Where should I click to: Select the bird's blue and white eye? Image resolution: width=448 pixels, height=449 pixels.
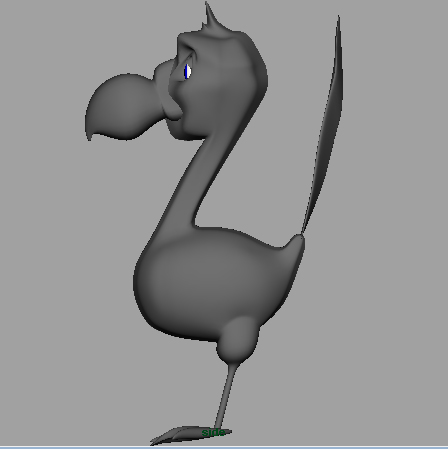[188, 72]
